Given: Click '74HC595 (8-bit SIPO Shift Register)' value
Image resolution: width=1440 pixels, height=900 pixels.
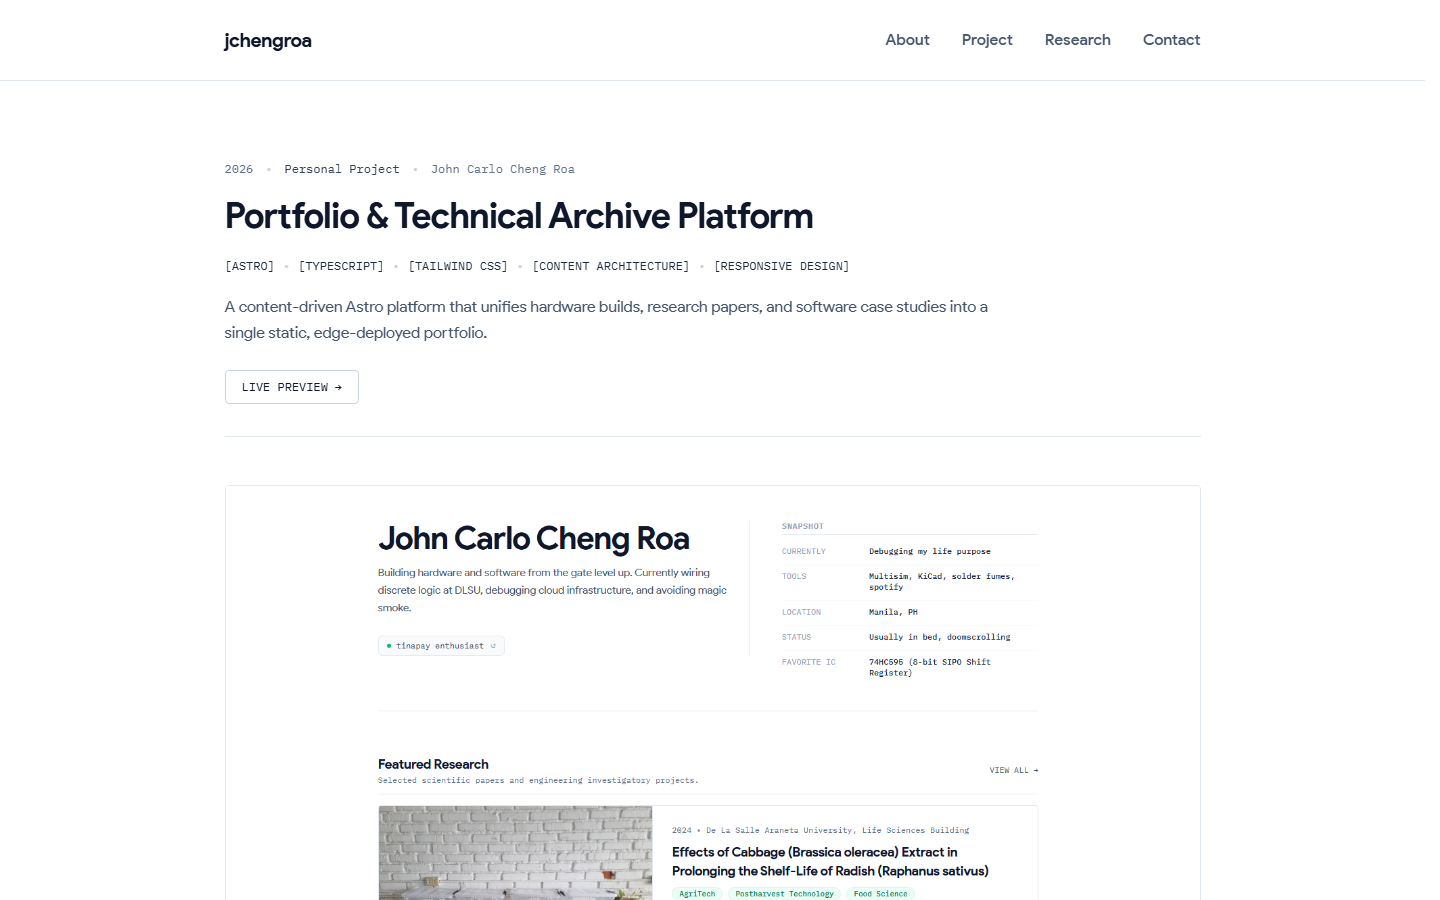Looking at the screenshot, I should 930,667.
